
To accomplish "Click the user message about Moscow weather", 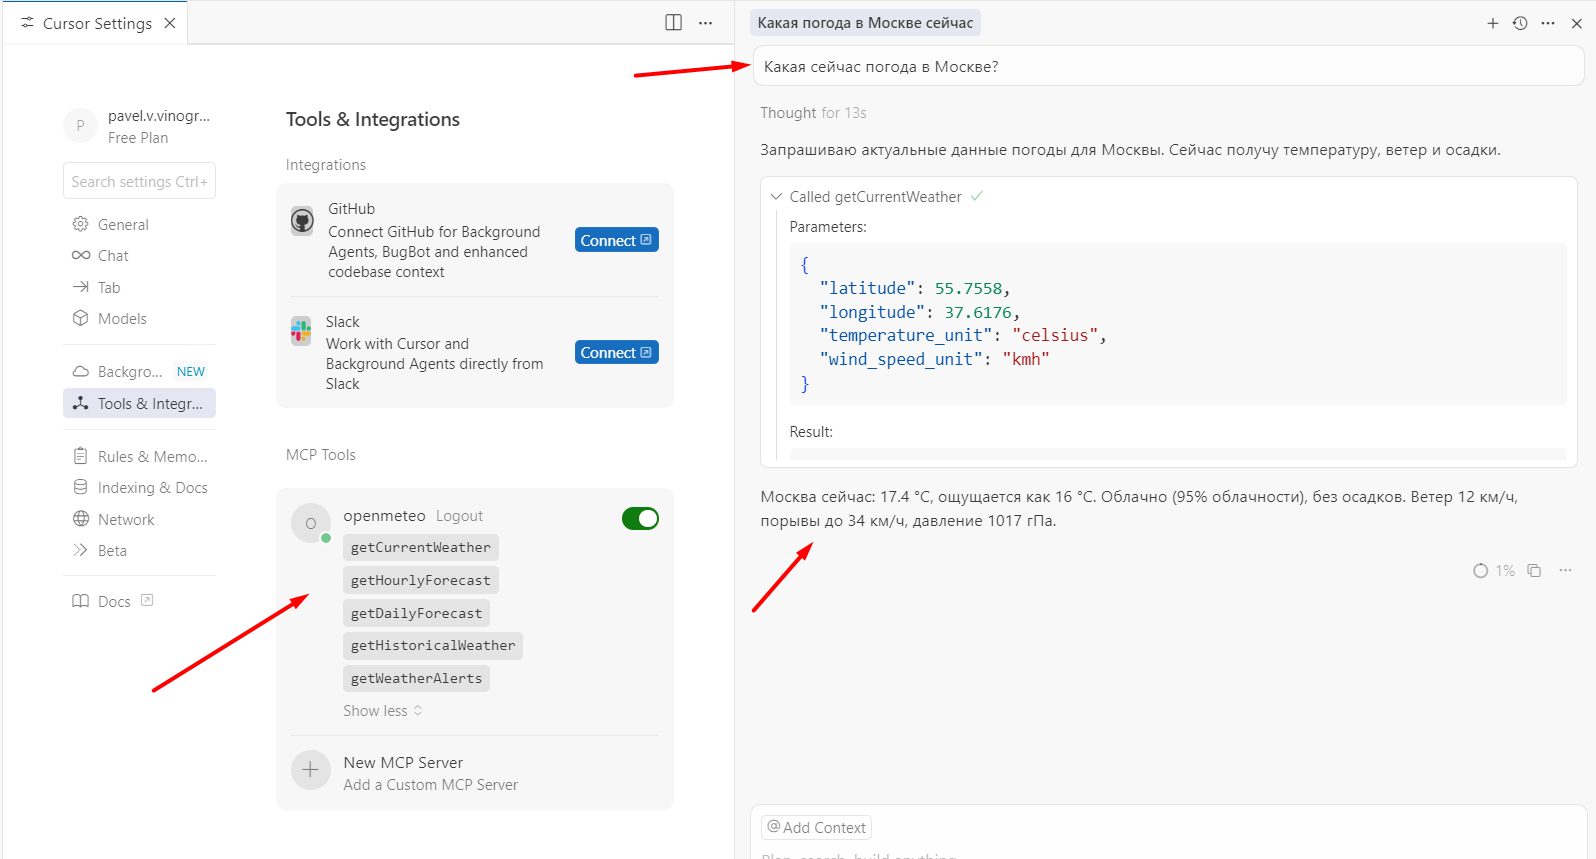I will coord(1168,67).
